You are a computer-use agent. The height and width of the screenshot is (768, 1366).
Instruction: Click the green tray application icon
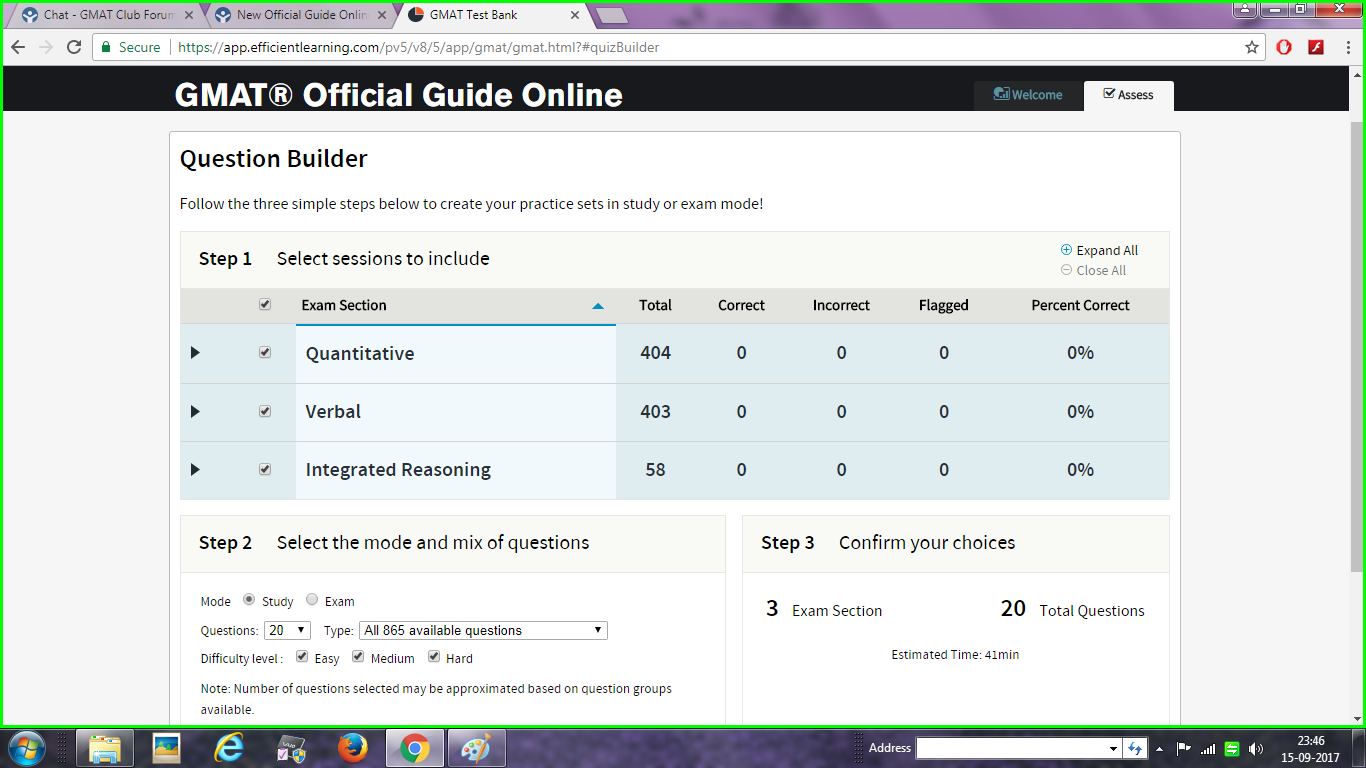point(1232,748)
